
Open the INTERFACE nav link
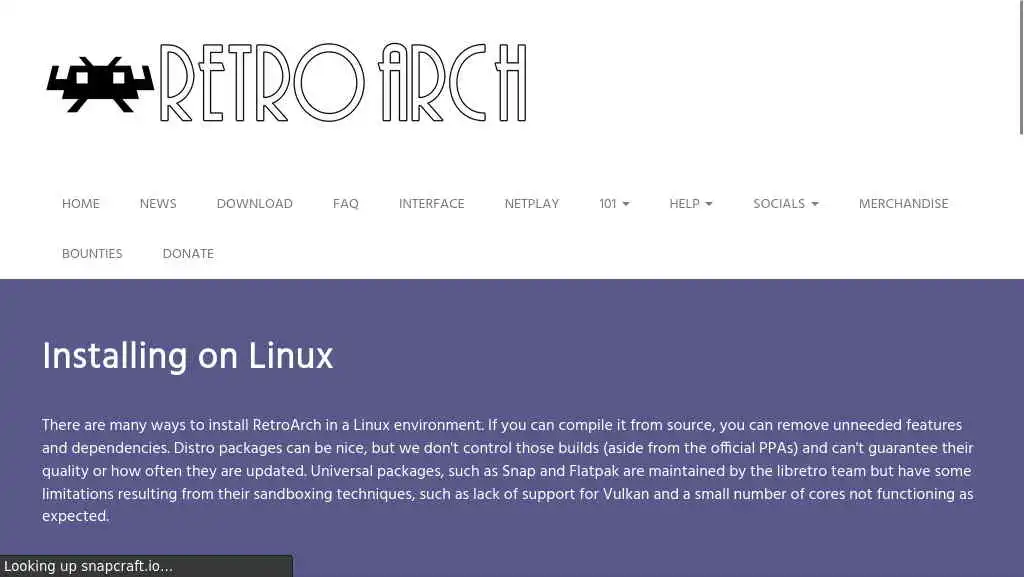(432, 204)
